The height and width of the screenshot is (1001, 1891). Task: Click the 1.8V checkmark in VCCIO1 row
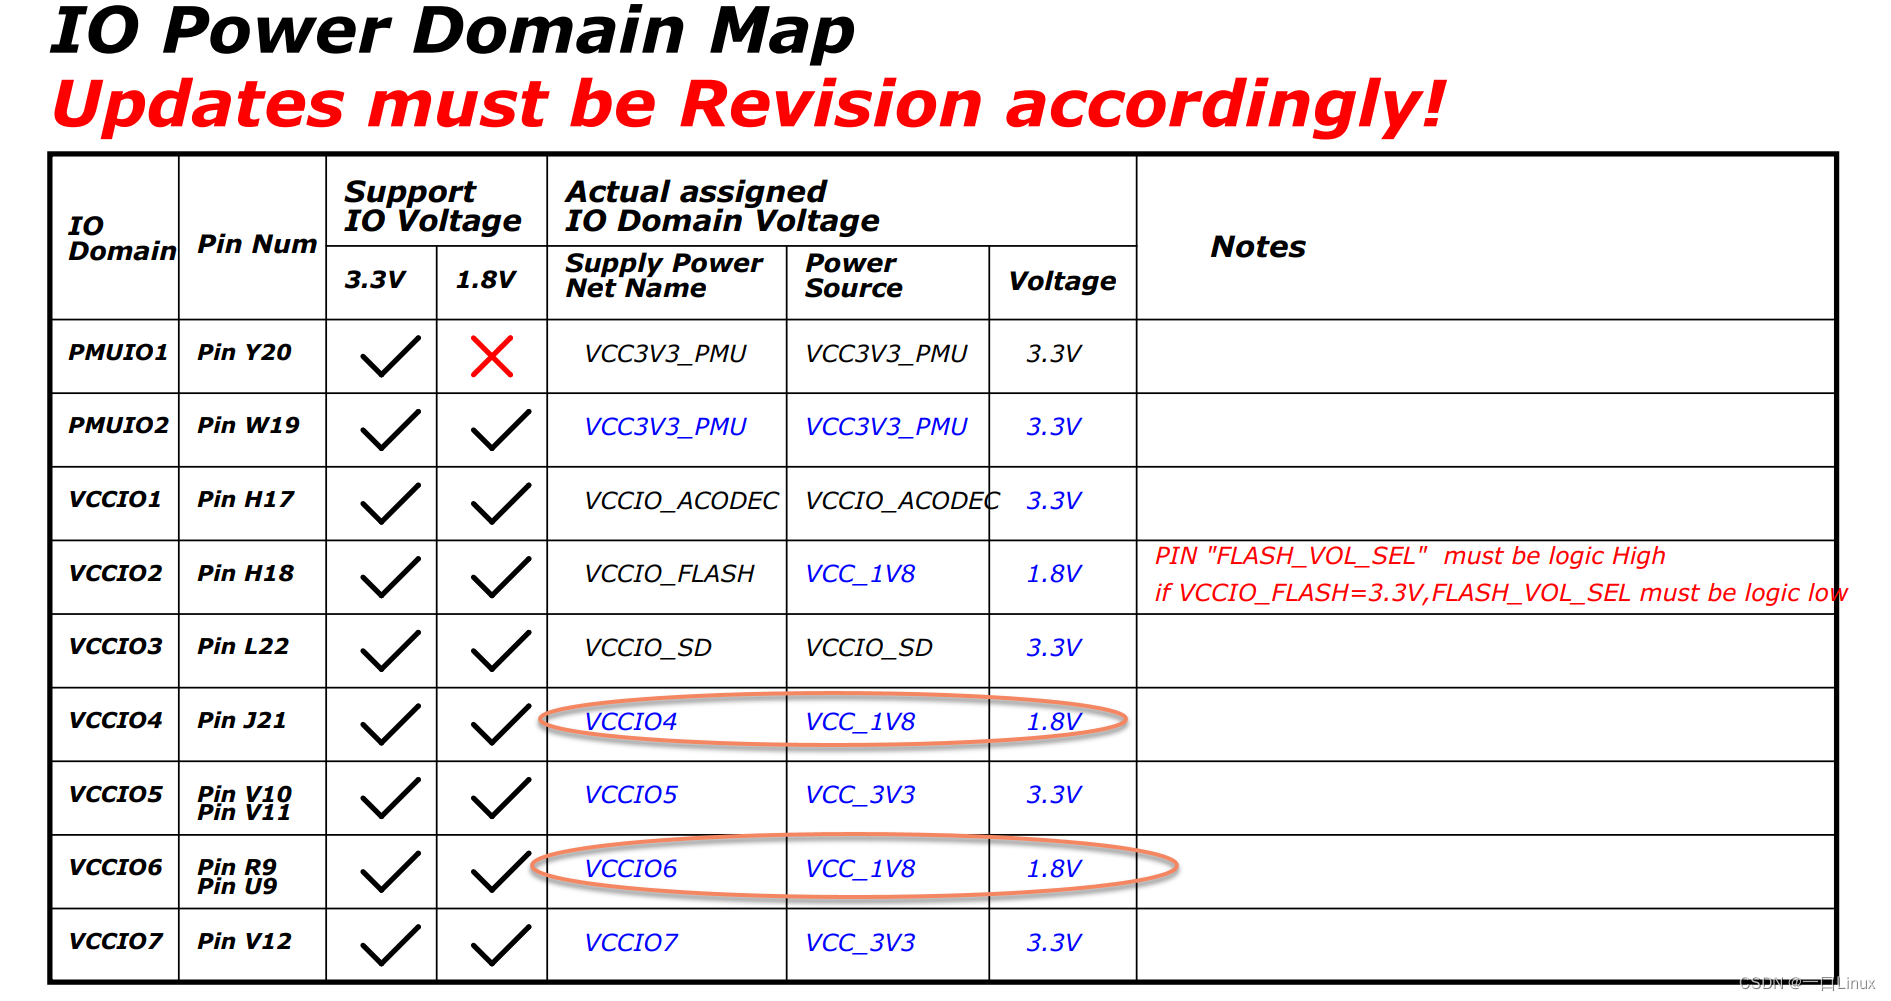[501, 504]
